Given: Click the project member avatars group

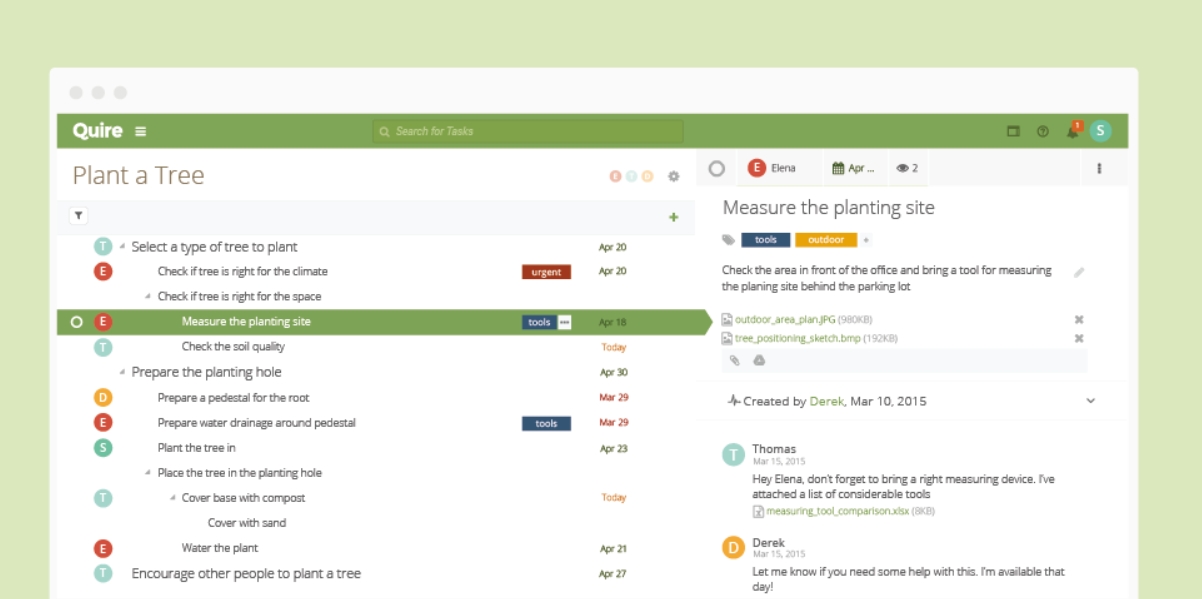Looking at the screenshot, I should point(631,176).
